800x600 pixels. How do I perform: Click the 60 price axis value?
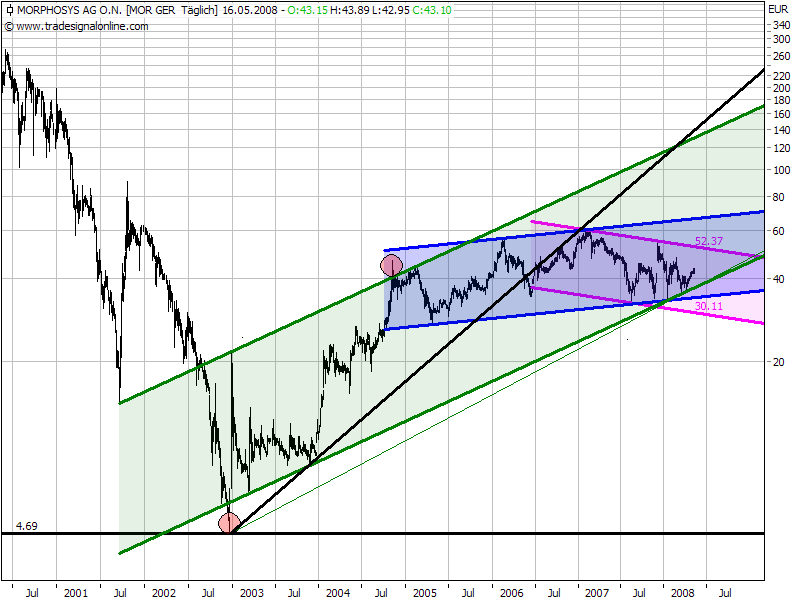[779, 232]
